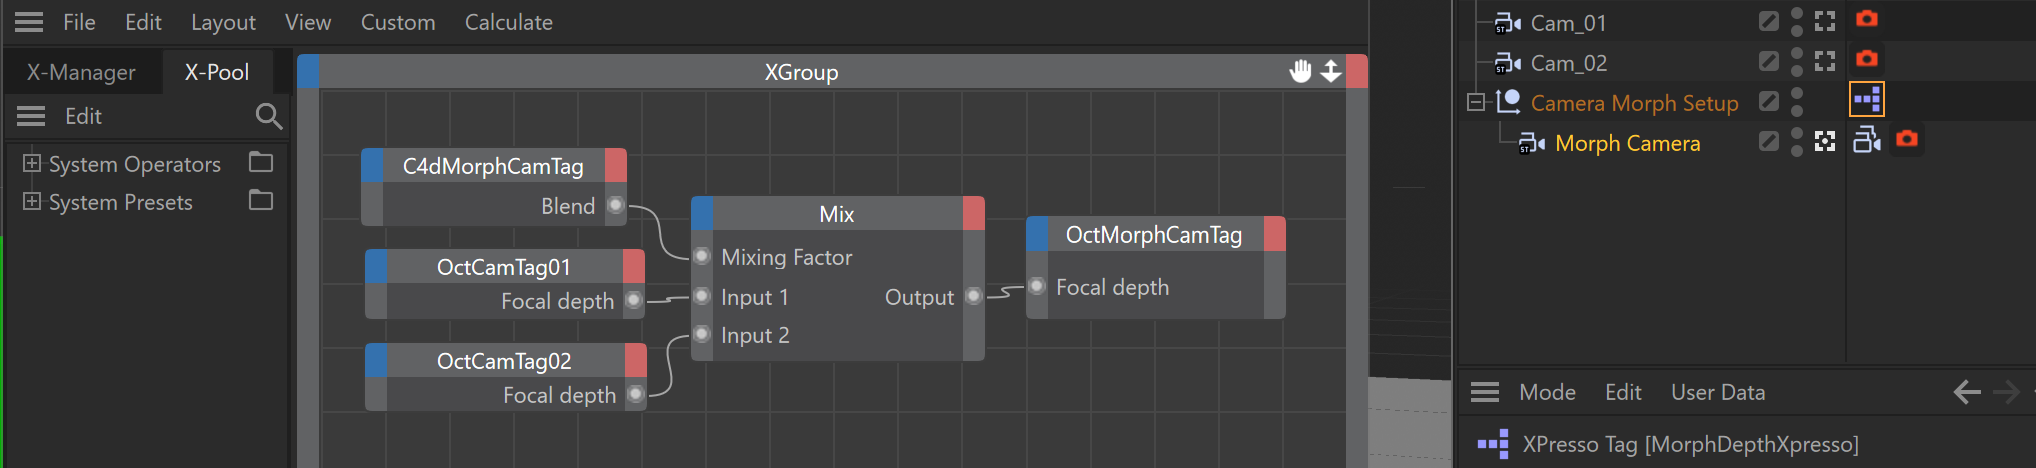The image size is (2036, 468).
Task: Click the XPresso tag on Camera Morph Setup
Action: pos(1866,100)
